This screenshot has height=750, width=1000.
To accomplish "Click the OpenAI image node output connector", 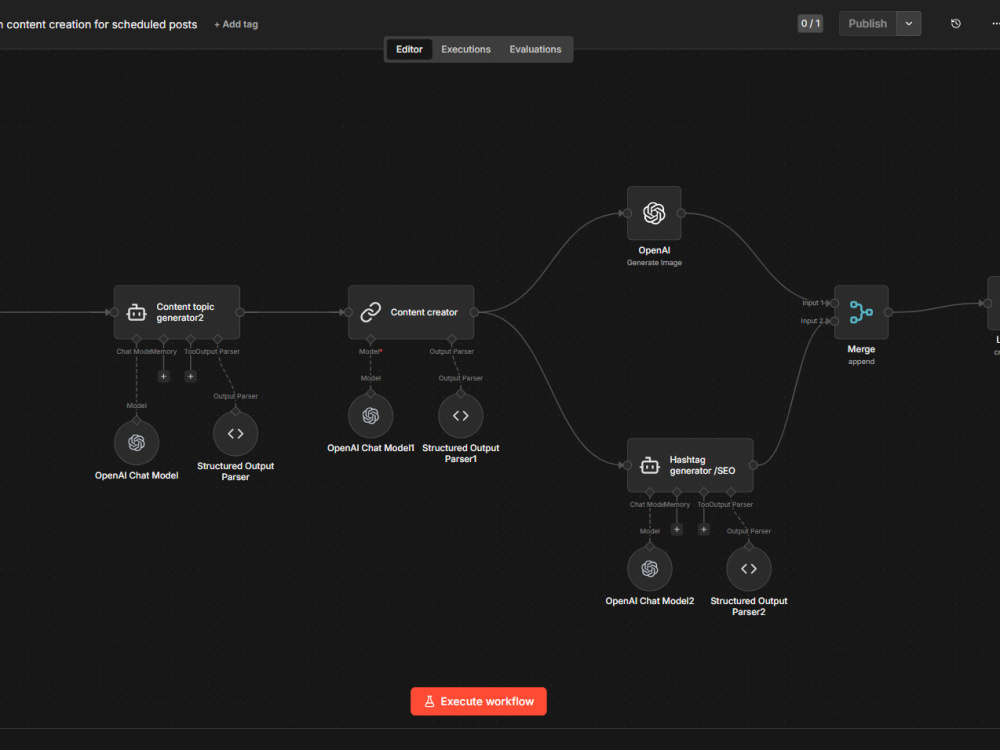I will (x=681, y=213).
